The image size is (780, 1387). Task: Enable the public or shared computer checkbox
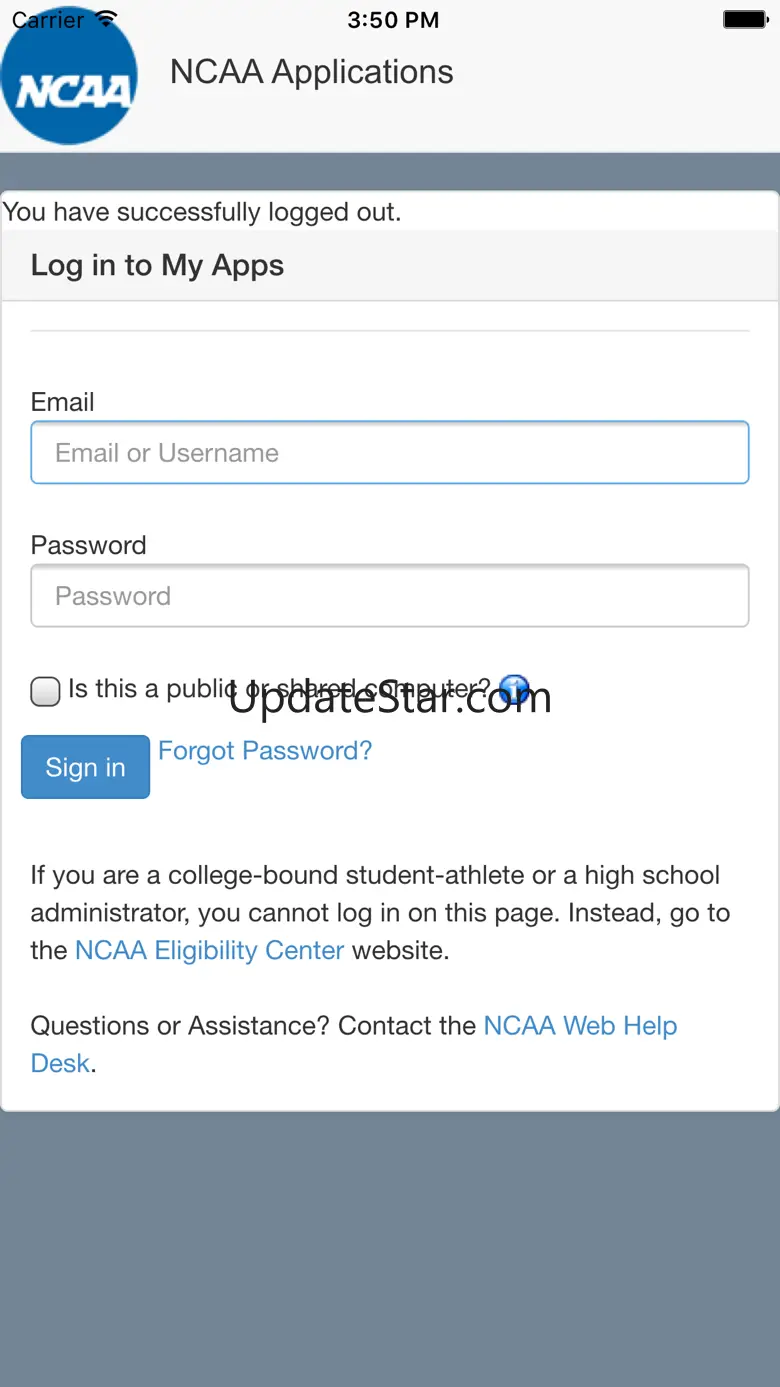tap(45, 691)
